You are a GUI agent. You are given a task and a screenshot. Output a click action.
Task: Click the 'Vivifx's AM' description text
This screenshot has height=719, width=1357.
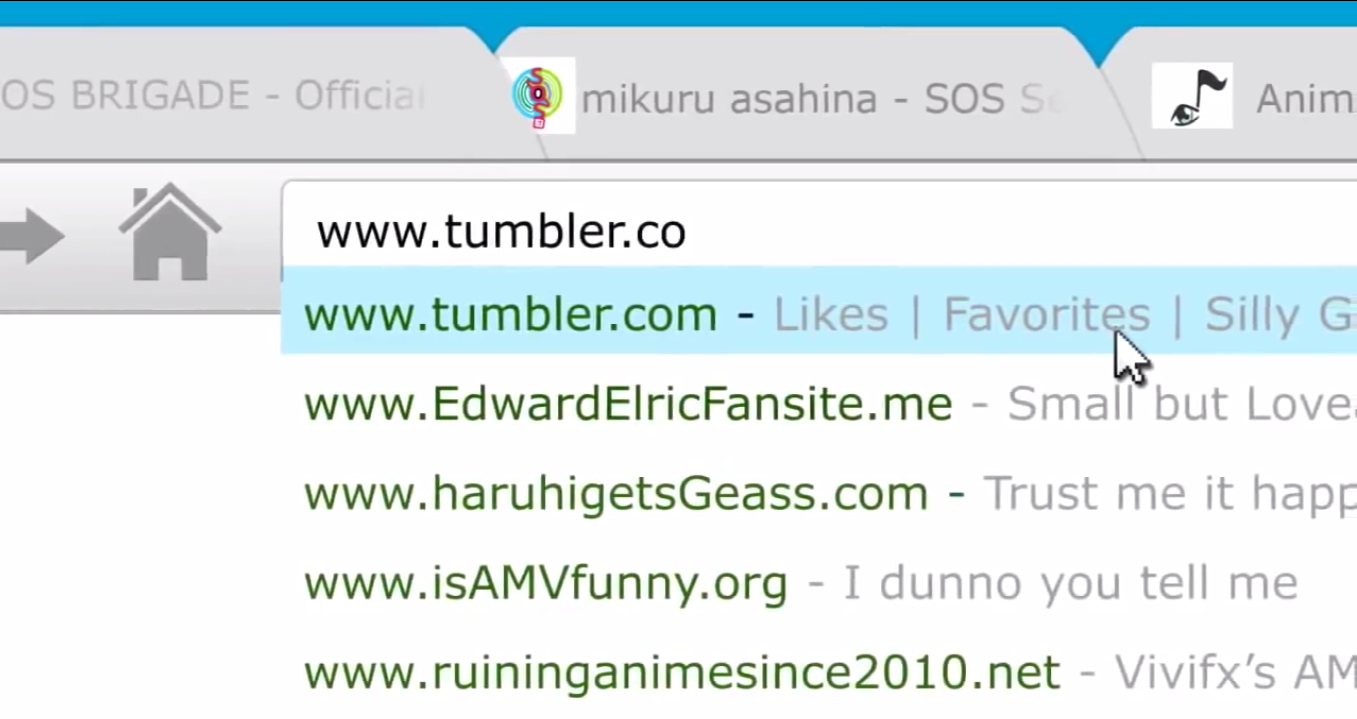pyautogui.click(x=1235, y=672)
